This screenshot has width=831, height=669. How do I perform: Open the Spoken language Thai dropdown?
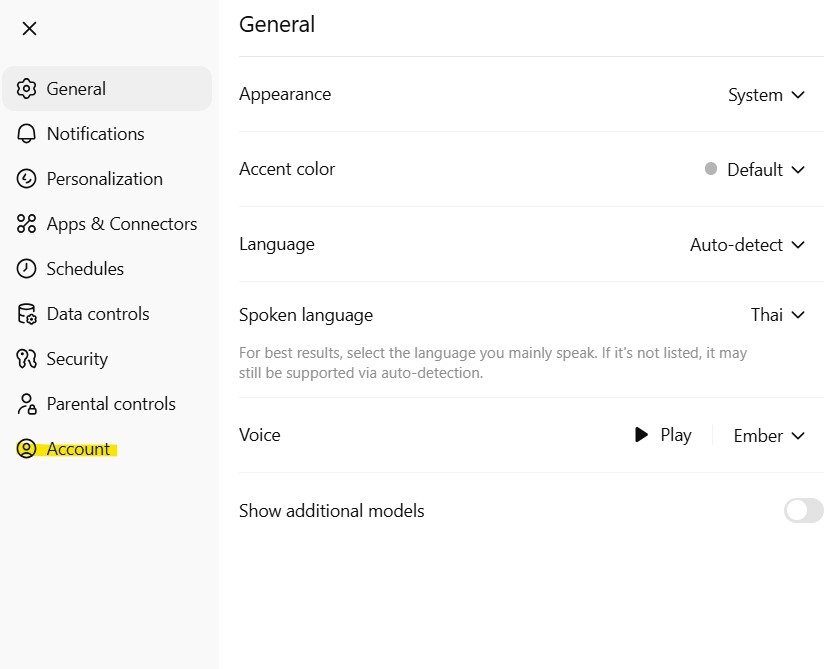point(778,315)
